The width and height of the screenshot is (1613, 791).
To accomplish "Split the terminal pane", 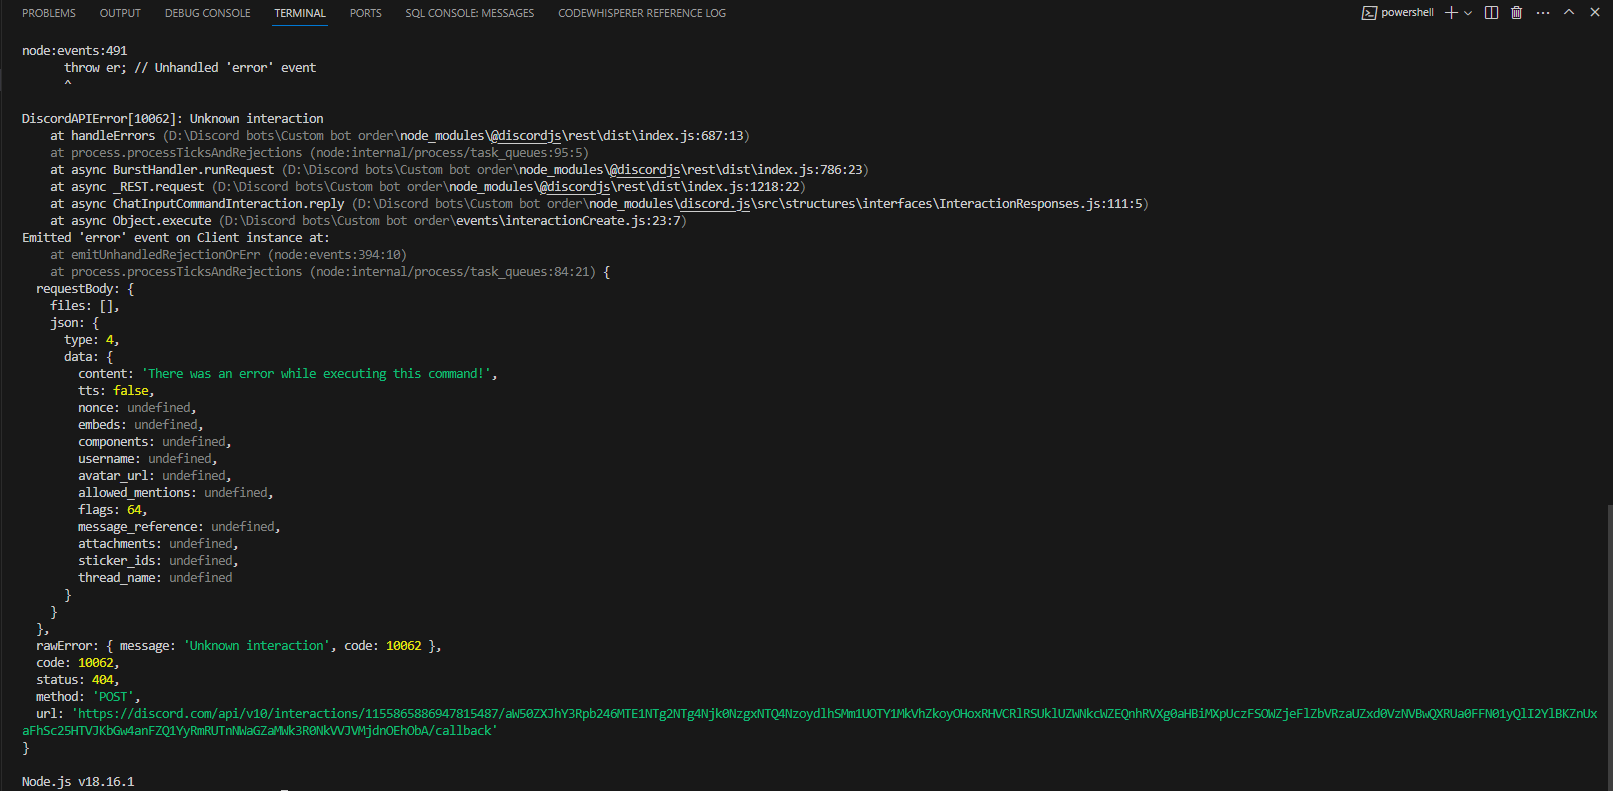I will point(1491,13).
